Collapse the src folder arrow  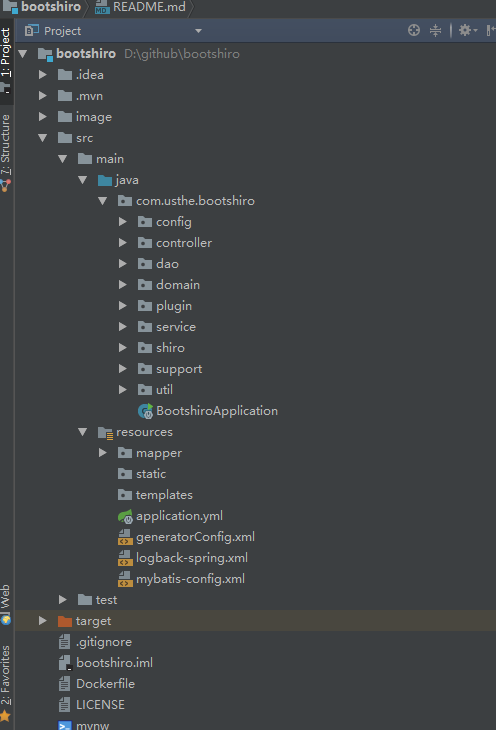point(42,138)
